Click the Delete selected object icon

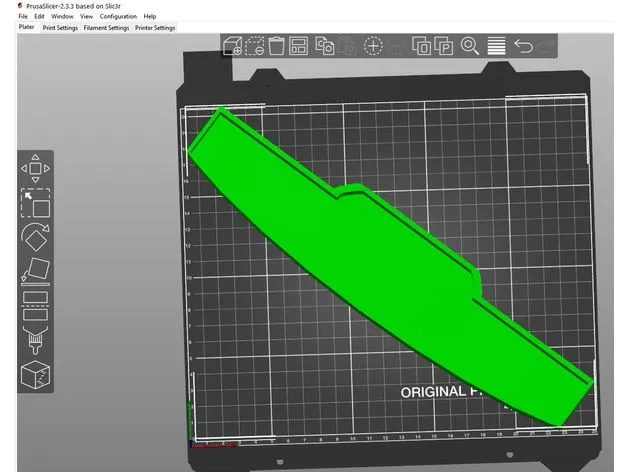[255, 46]
